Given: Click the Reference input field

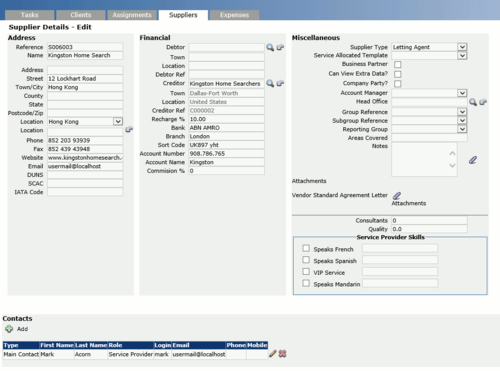Looking at the screenshot, I should (85, 47).
